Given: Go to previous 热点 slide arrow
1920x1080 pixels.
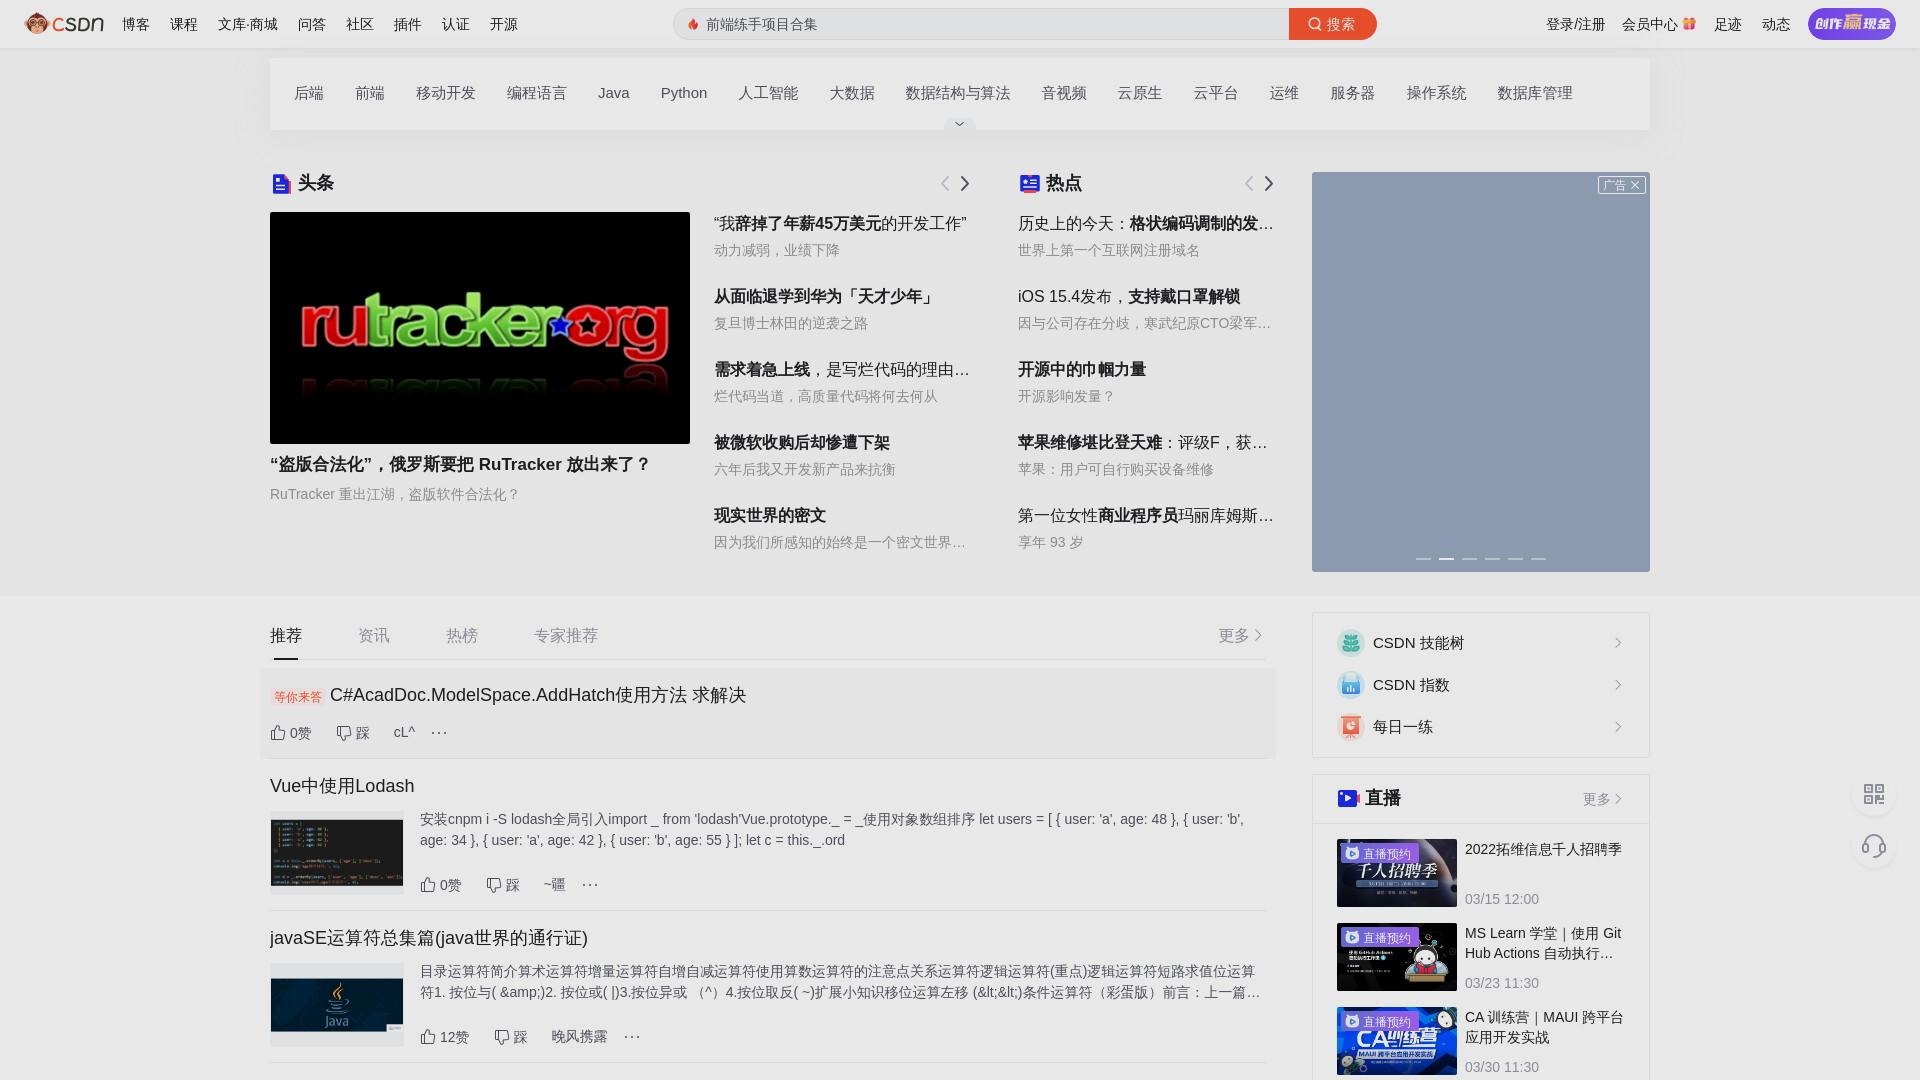Looking at the screenshot, I should [x=1249, y=183].
